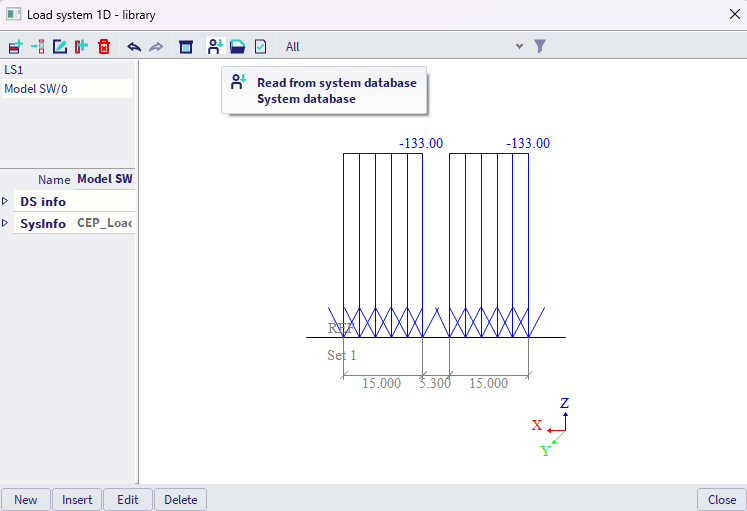The width and height of the screenshot is (747, 511).
Task: Click the Undo arrow icon
Action: [x=134, y=46]
